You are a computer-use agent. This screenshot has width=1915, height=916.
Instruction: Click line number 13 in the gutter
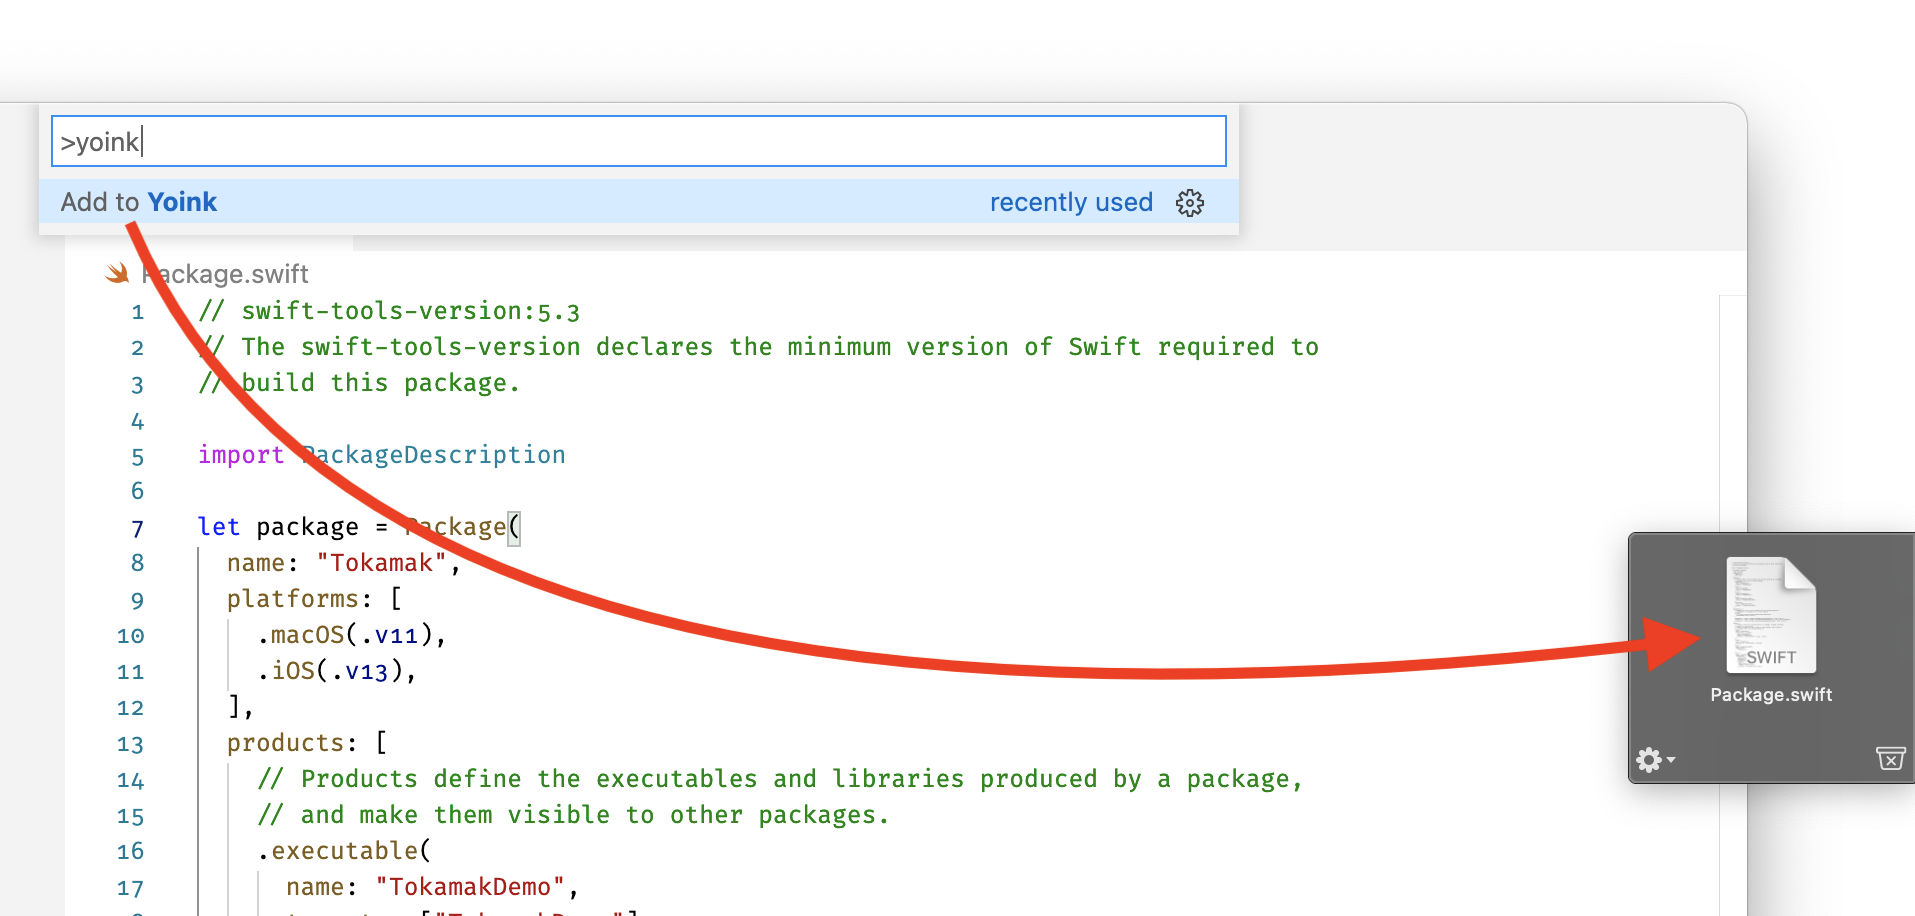tap(131, 745)
